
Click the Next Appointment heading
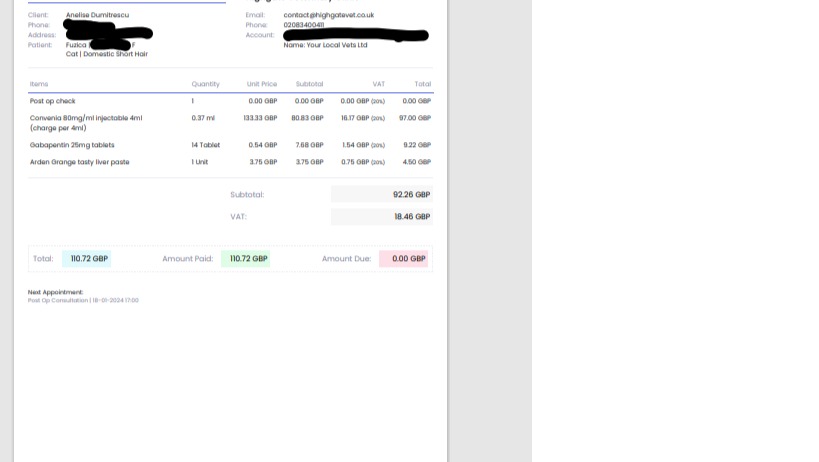pos(55,292)
